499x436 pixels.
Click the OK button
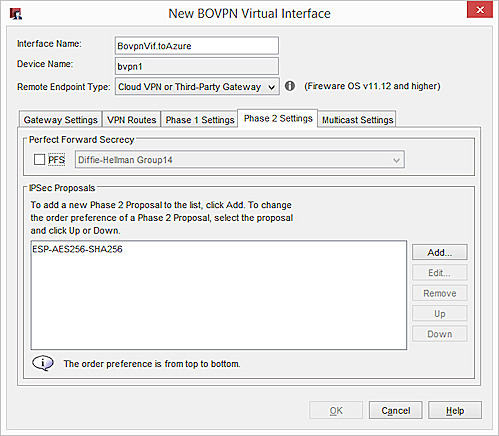336,410
